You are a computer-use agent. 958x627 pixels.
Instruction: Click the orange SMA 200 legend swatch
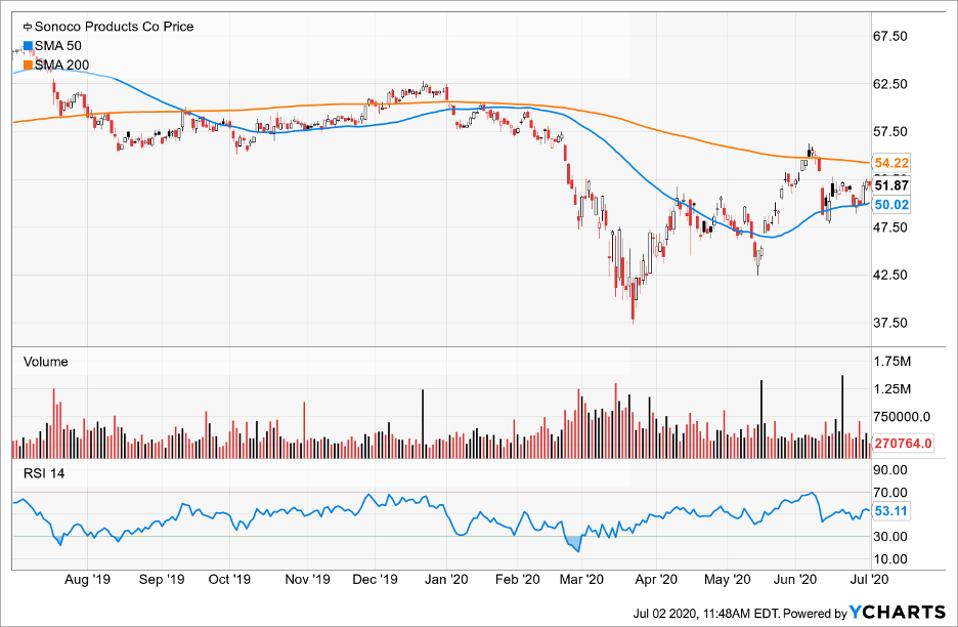(x=27, y=65)
